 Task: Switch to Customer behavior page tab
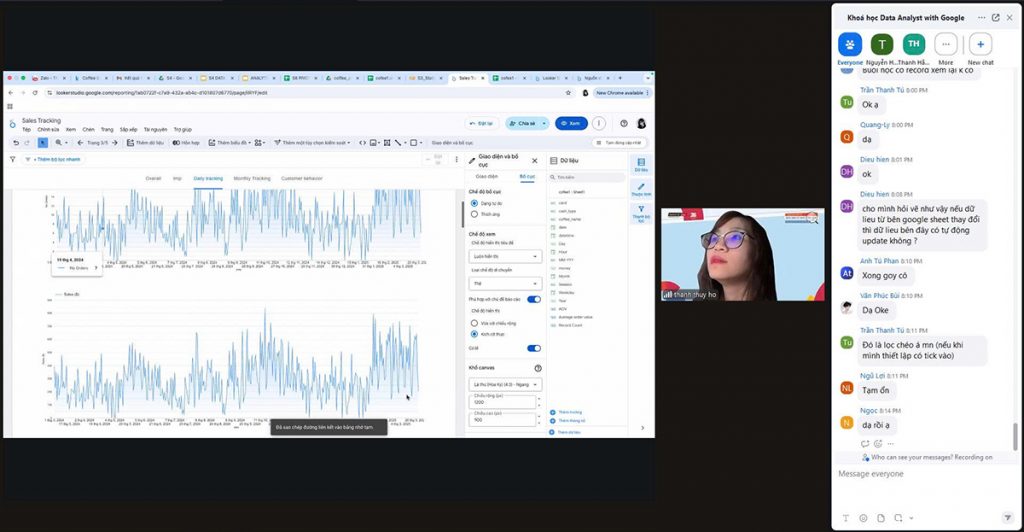pos(302,178)
